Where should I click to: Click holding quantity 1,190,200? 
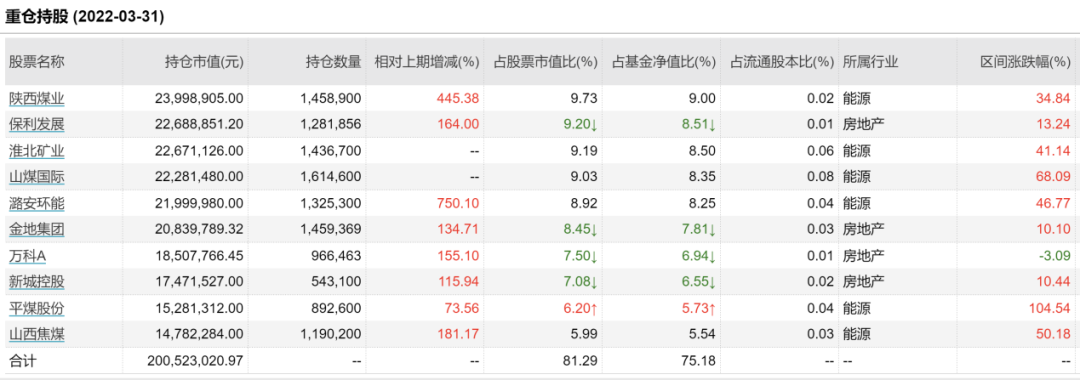click(x=331, y=334)
